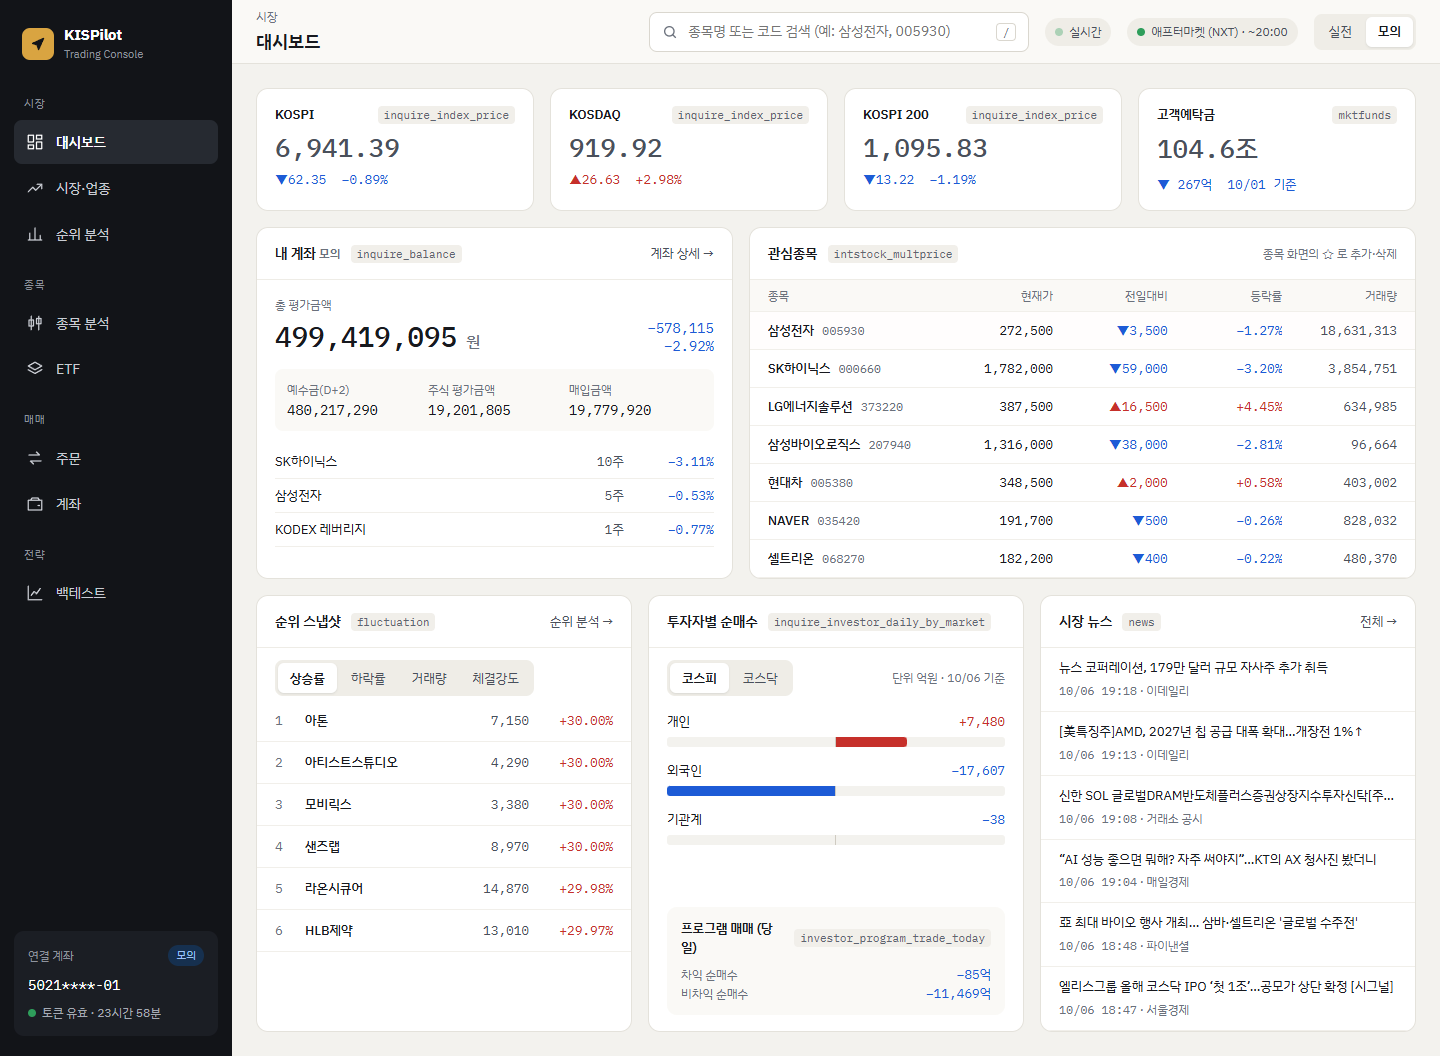Select LG에너지솔루션 in watchlist
The height and width of the screenshot is (1056, 1440).
coord(1082,407)
